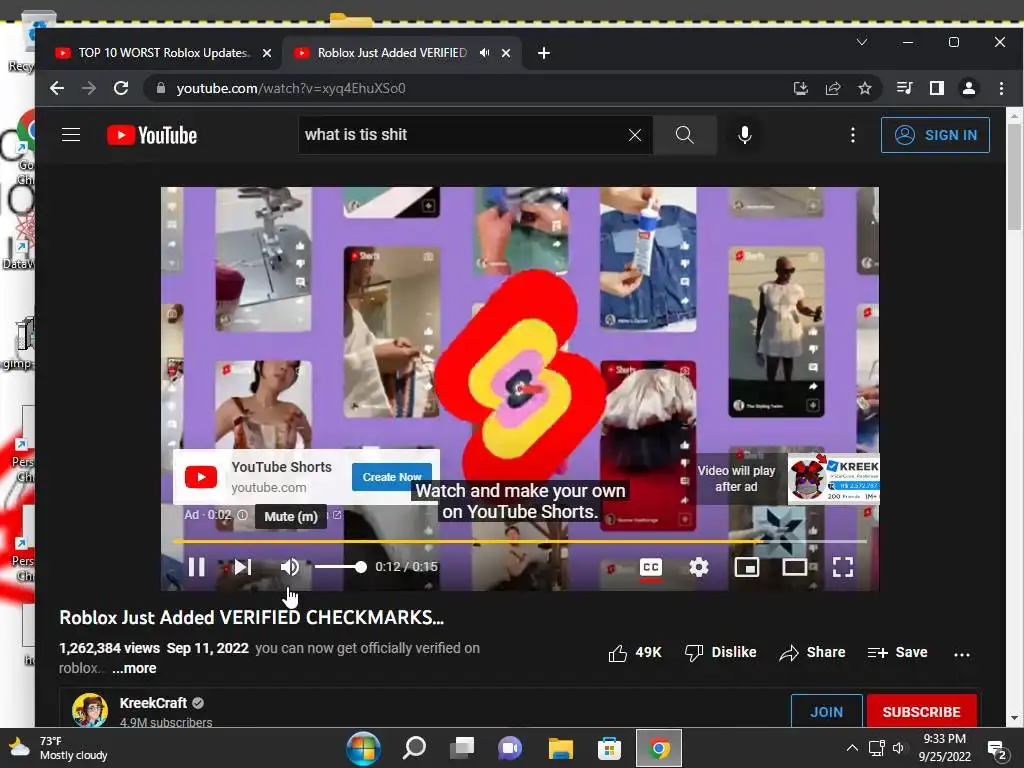
Task: Open tab search chevron dropdown
Action: (x=861, y=42)
